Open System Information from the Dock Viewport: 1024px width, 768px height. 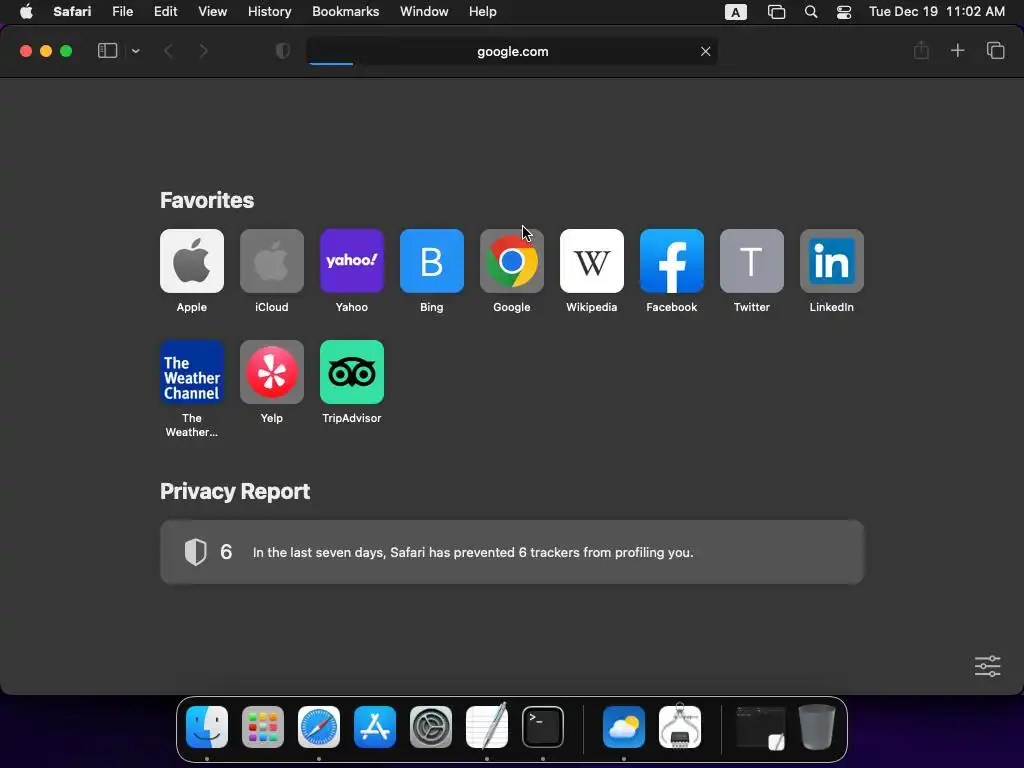(680, 726)
